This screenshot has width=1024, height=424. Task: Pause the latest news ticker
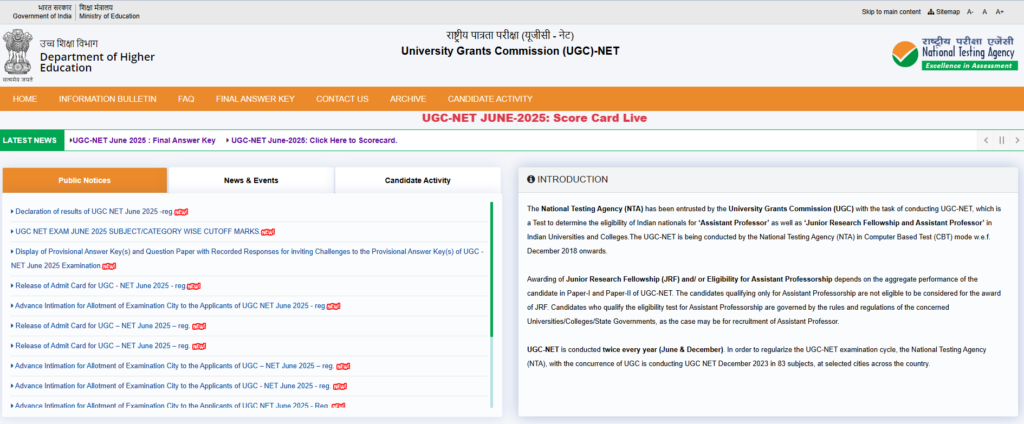tap(1001, 140)
